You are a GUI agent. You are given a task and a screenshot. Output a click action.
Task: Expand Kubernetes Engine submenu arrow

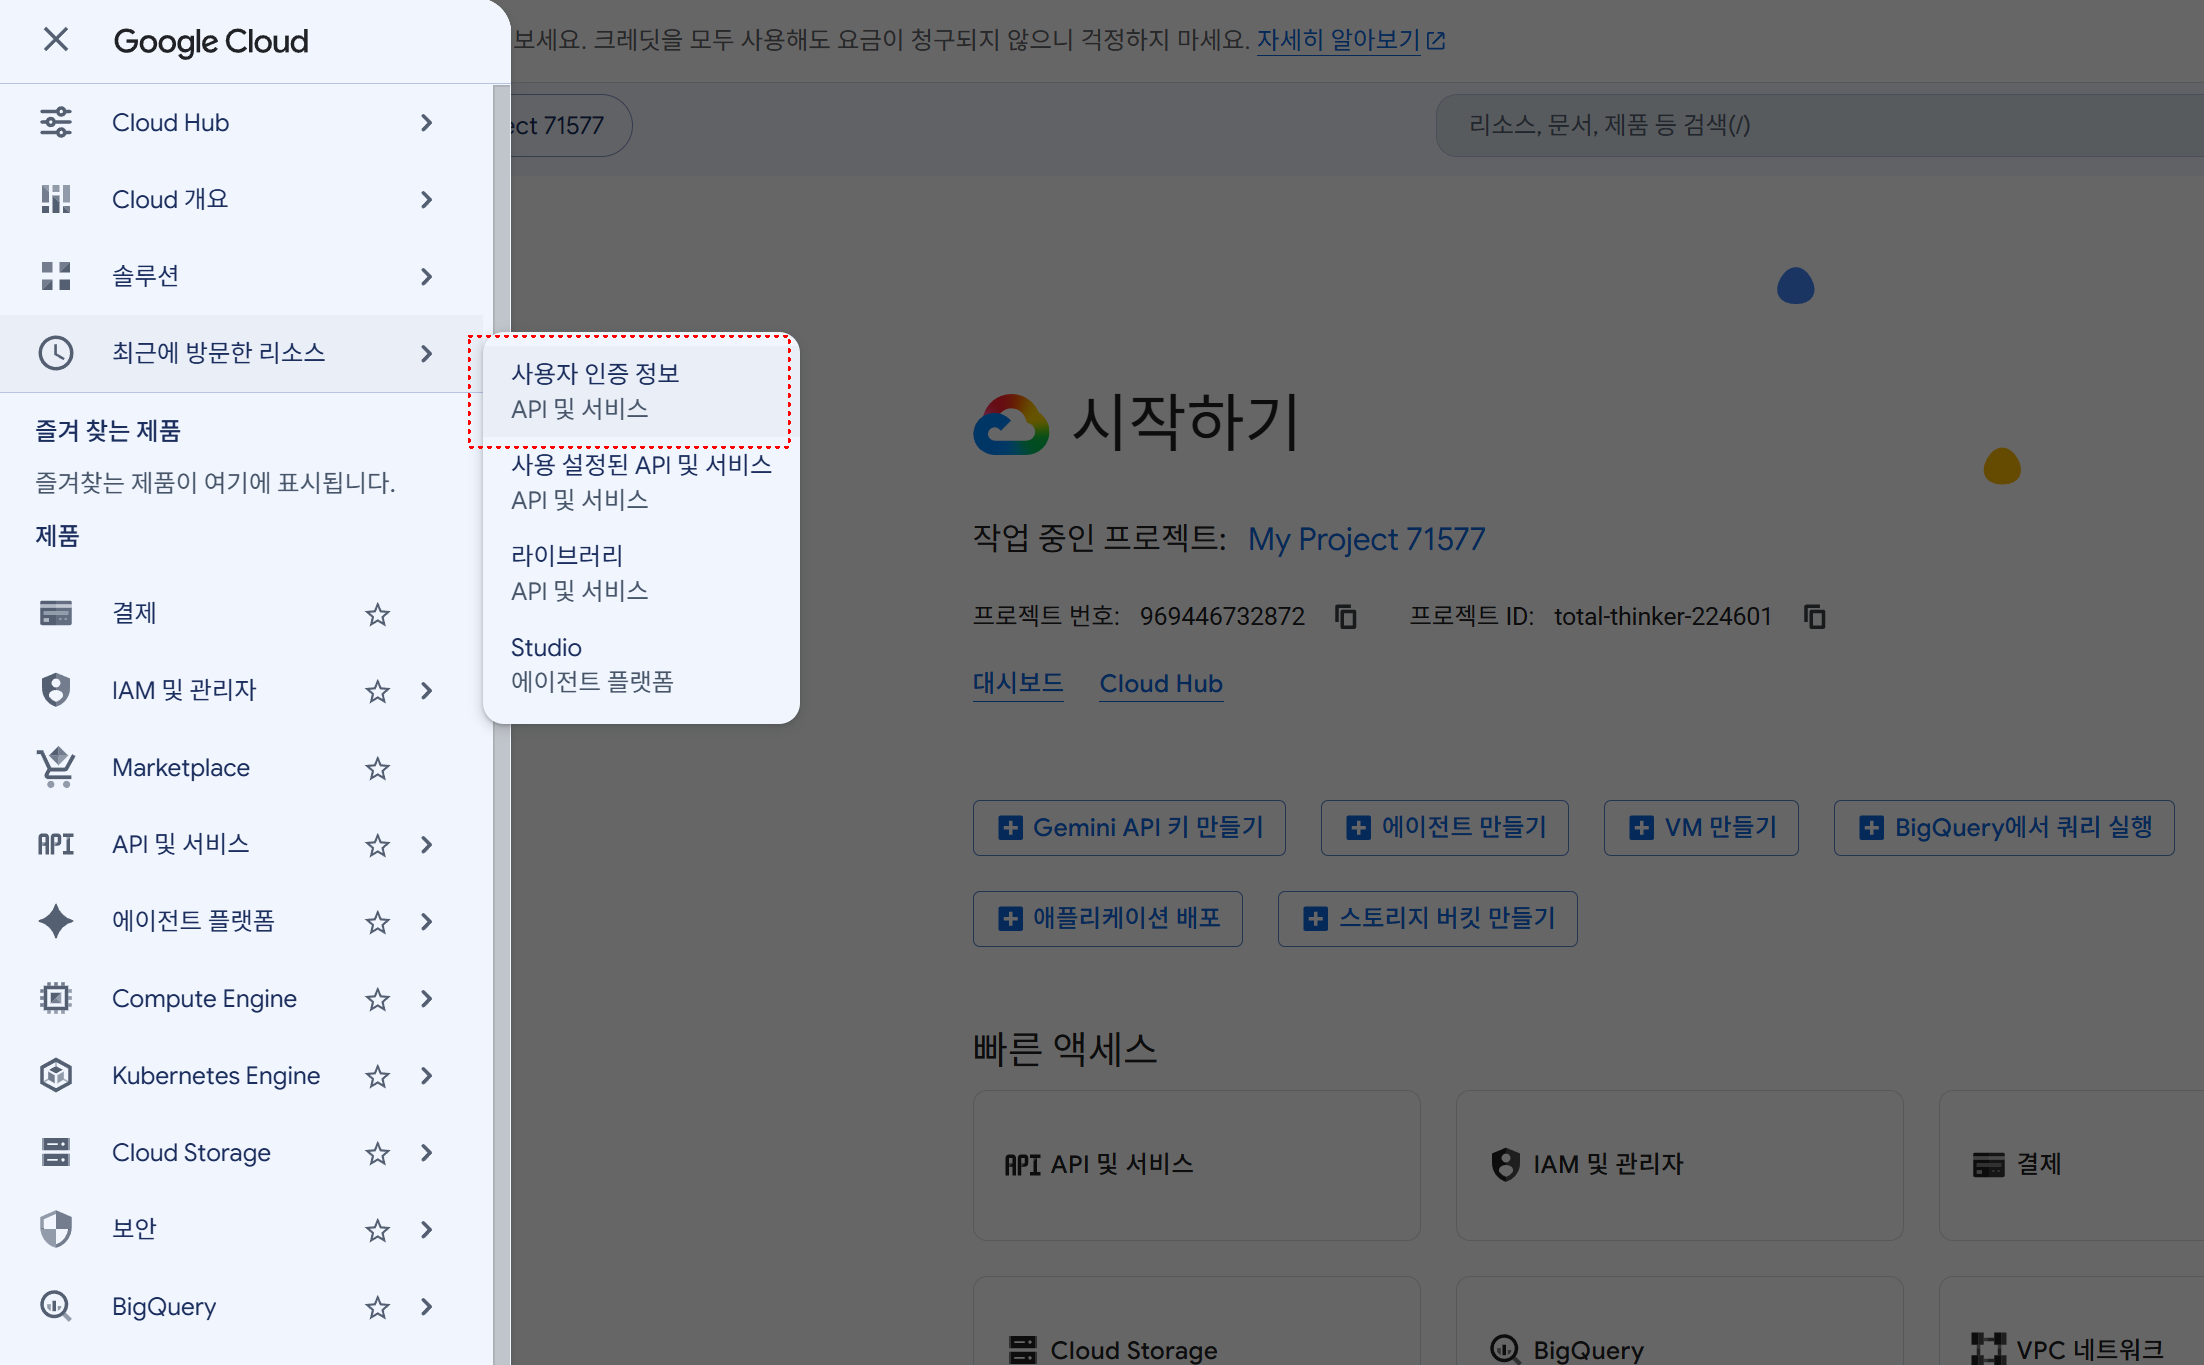427,1076
